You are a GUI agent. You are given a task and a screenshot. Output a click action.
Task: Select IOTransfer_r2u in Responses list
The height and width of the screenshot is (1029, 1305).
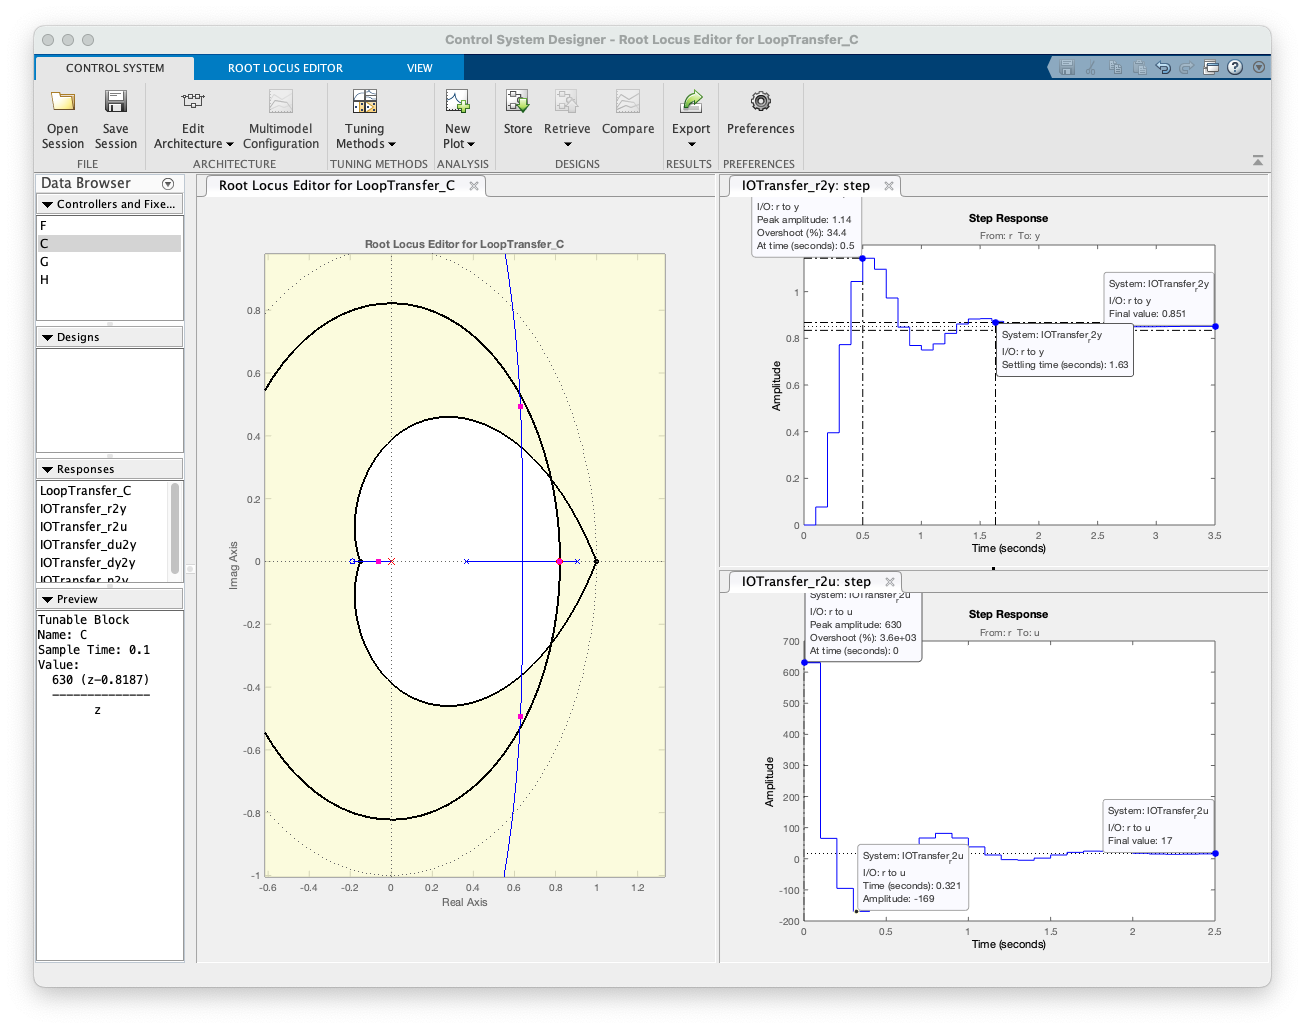pos(104,527)
